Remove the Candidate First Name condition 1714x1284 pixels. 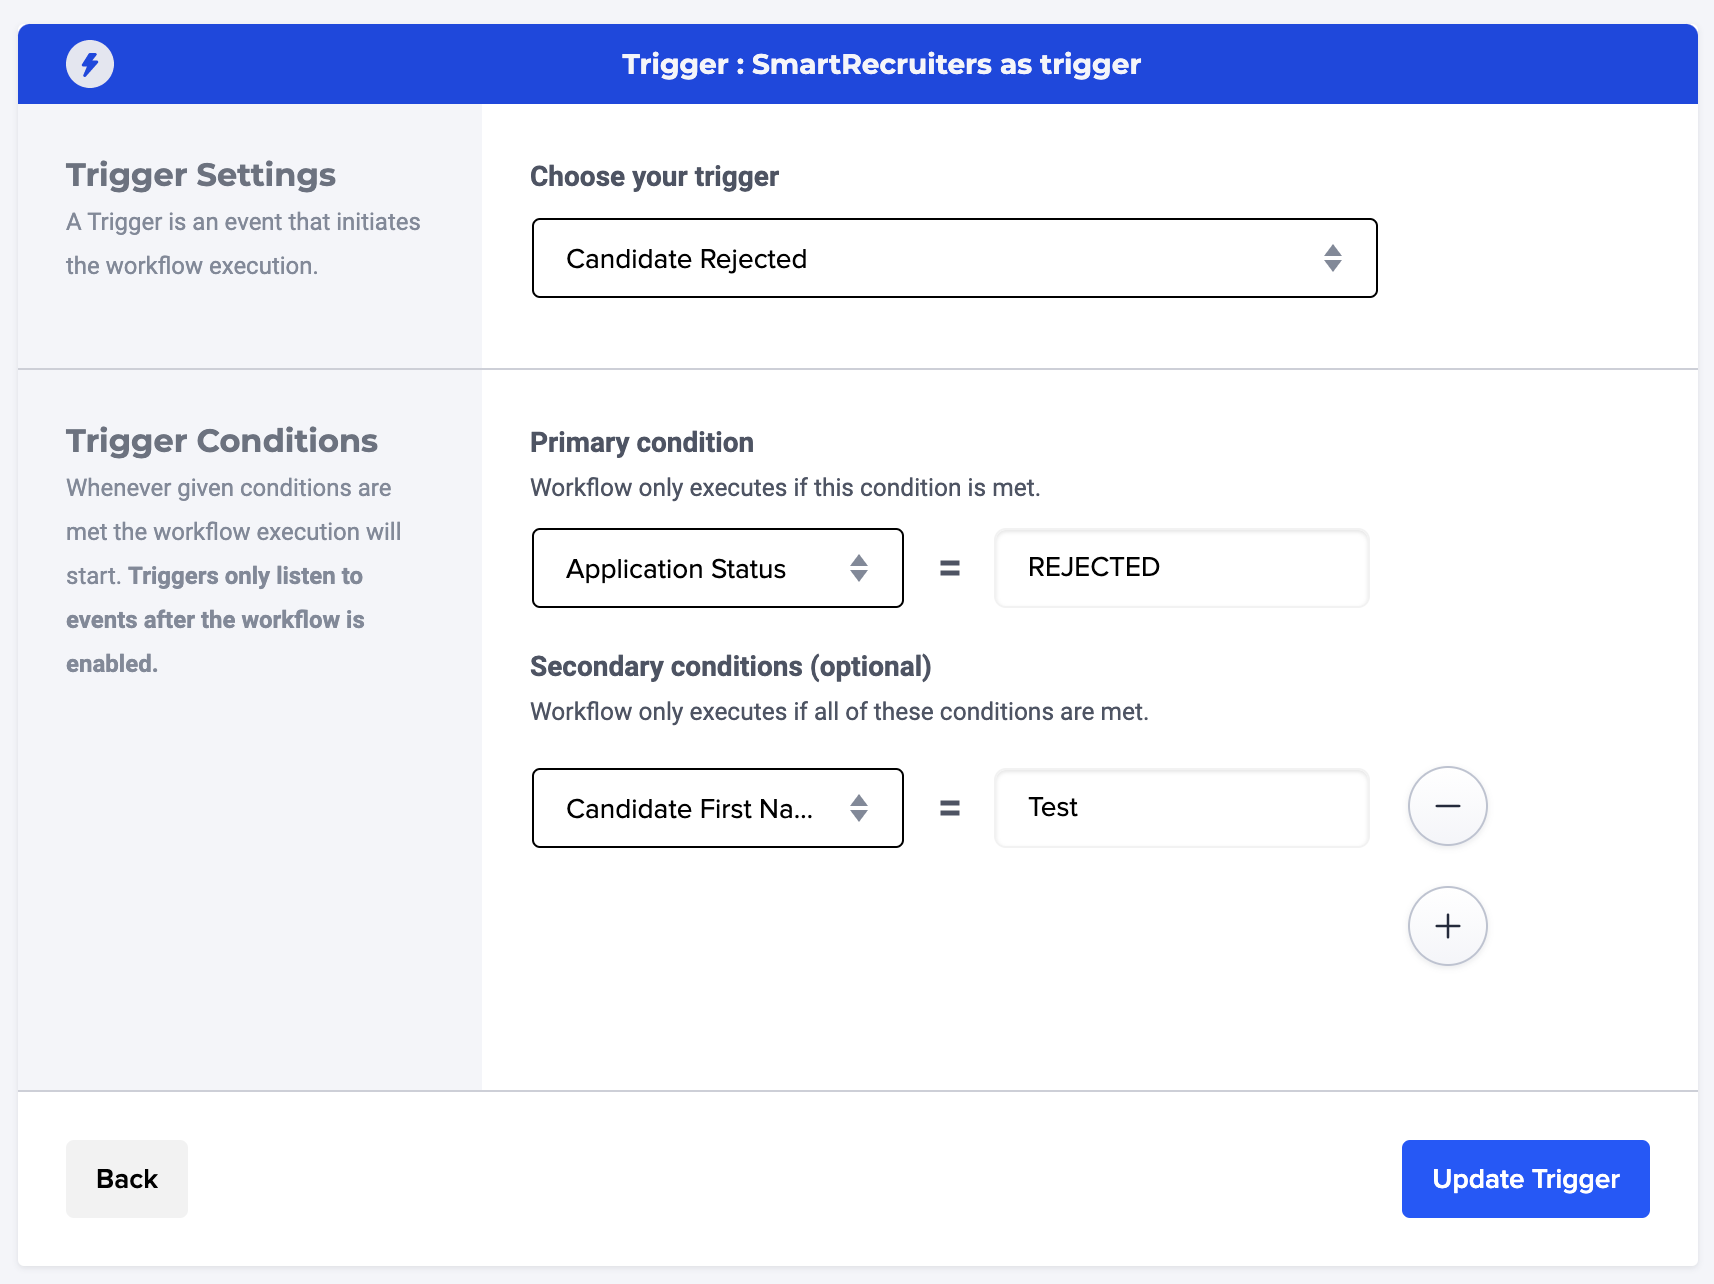pyautogui.click(x=1447, y=806)
